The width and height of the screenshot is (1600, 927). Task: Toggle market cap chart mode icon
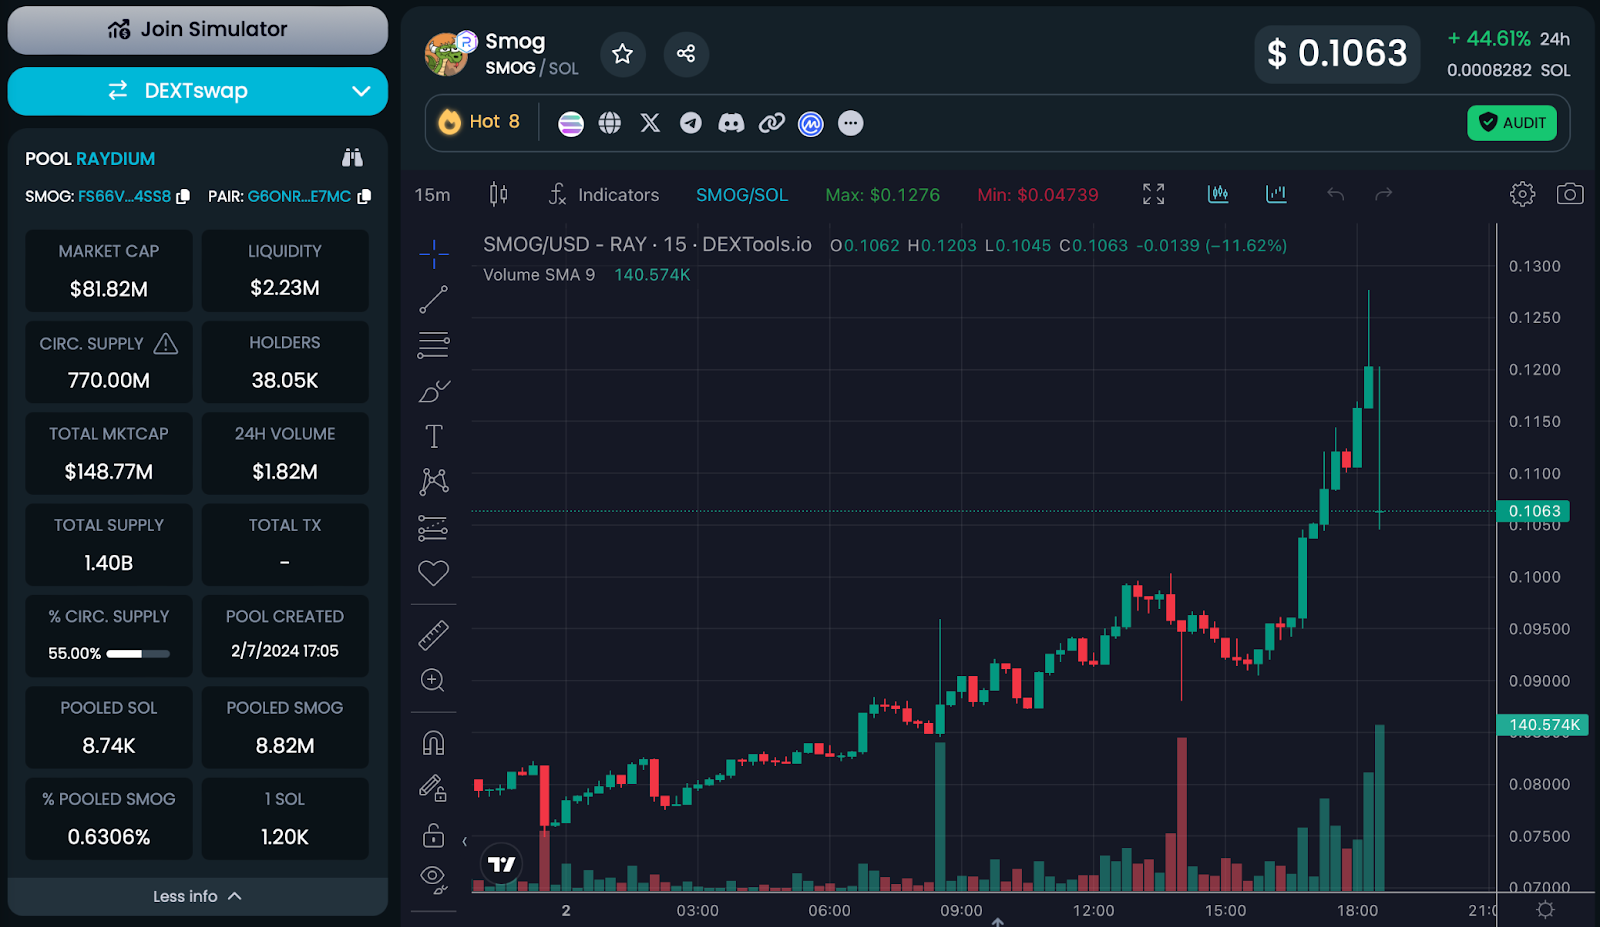pos(1276,194)
